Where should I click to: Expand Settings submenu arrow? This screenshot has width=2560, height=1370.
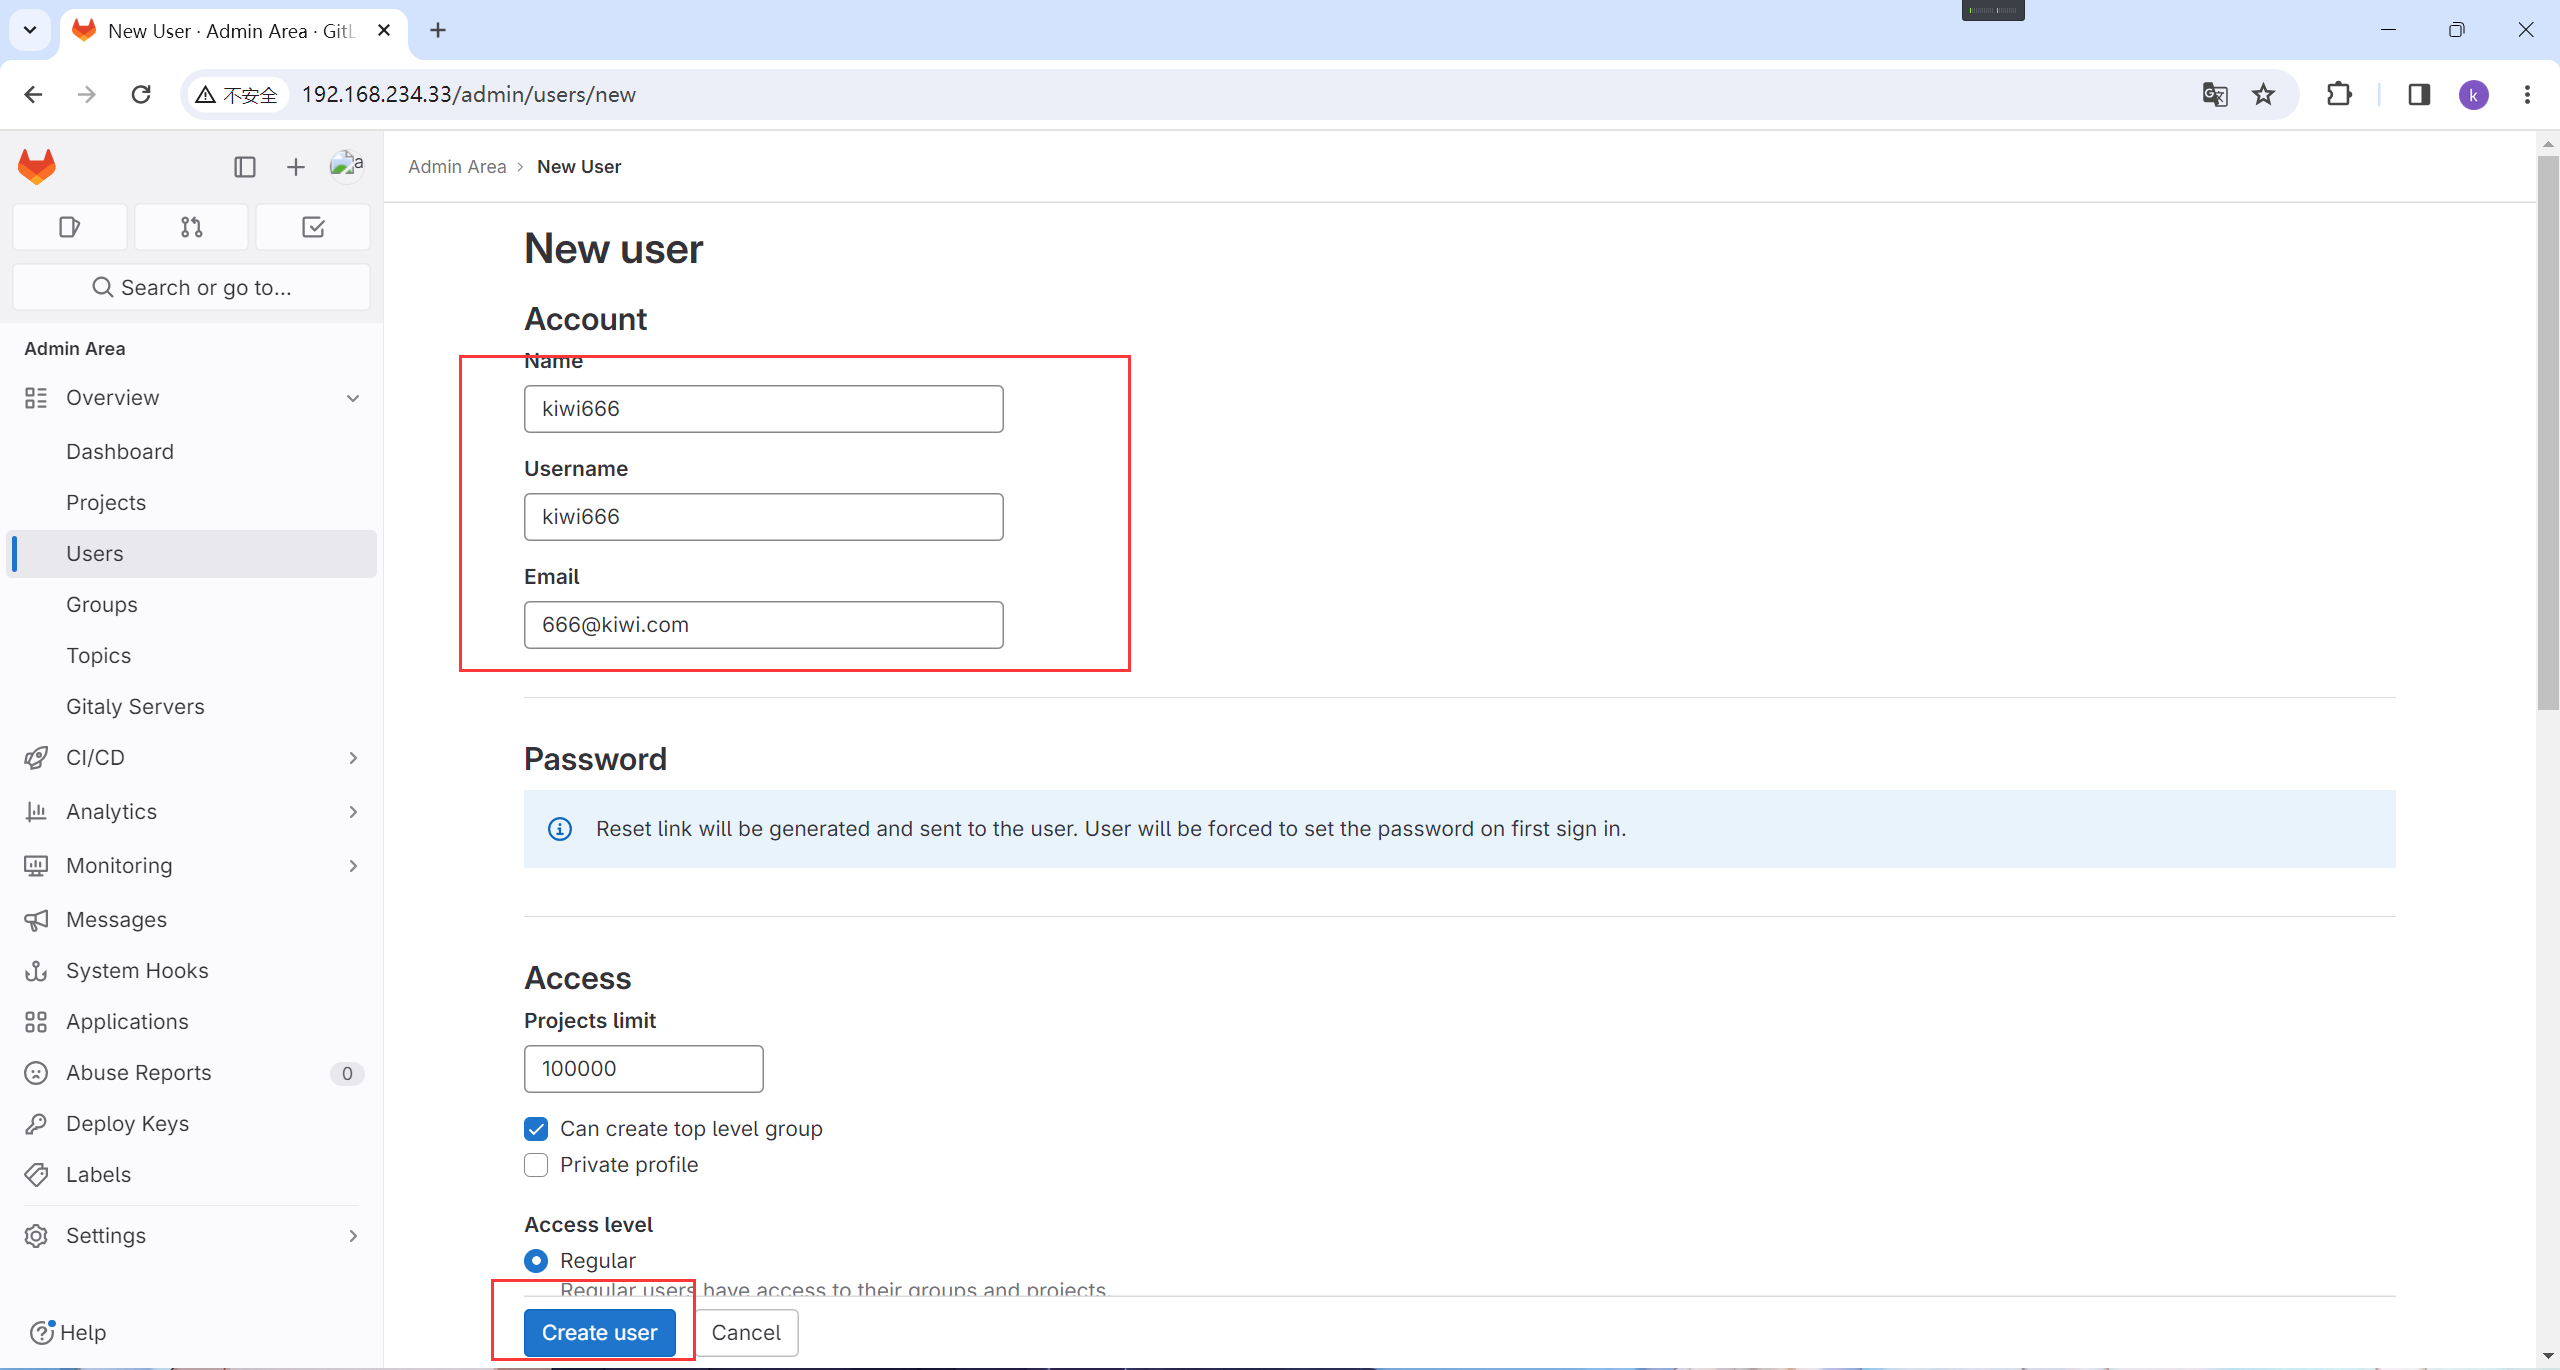tap(356, 1235)
